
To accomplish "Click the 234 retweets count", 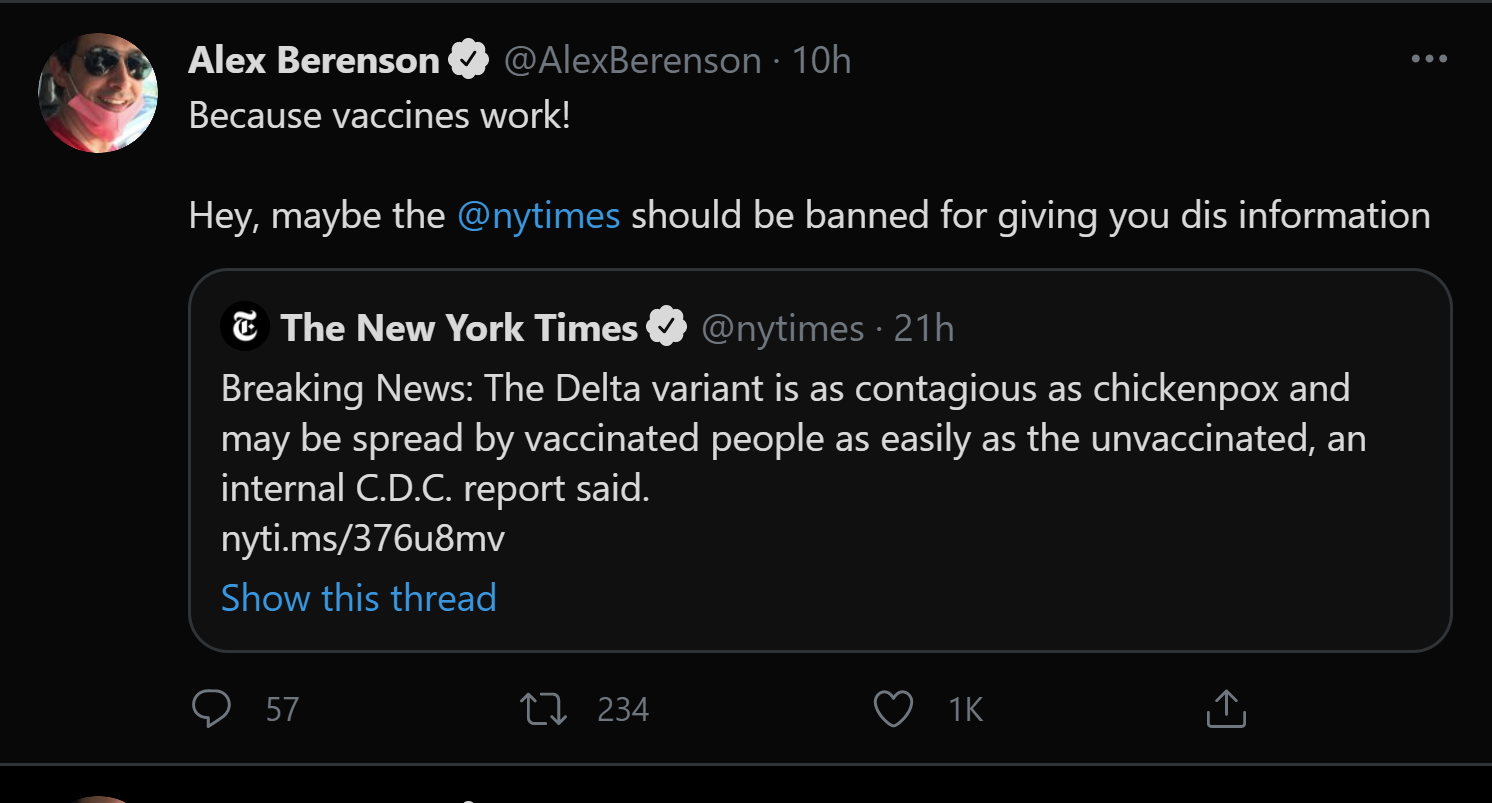I will pos(623,710).
